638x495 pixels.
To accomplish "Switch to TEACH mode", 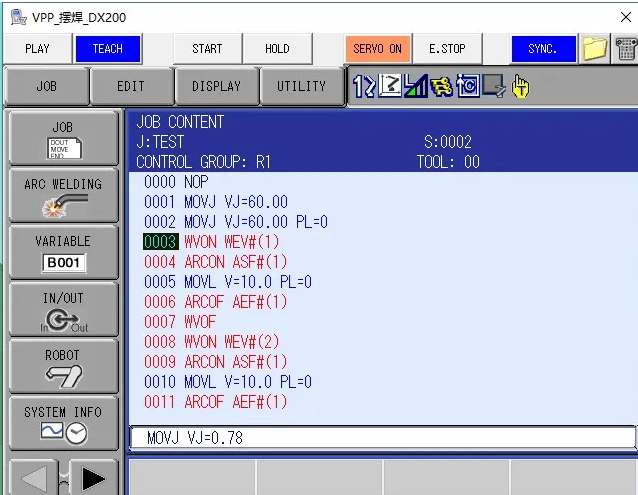I will pos(108,49).
